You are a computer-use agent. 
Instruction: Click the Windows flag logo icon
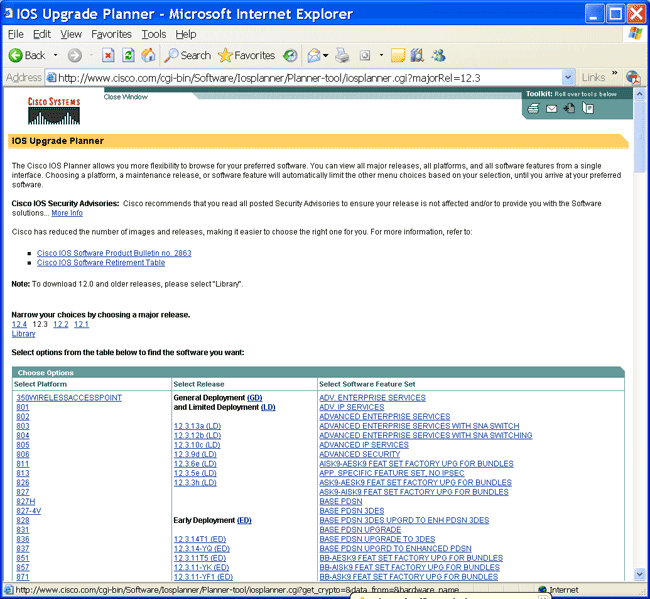[x=635, y=34]
